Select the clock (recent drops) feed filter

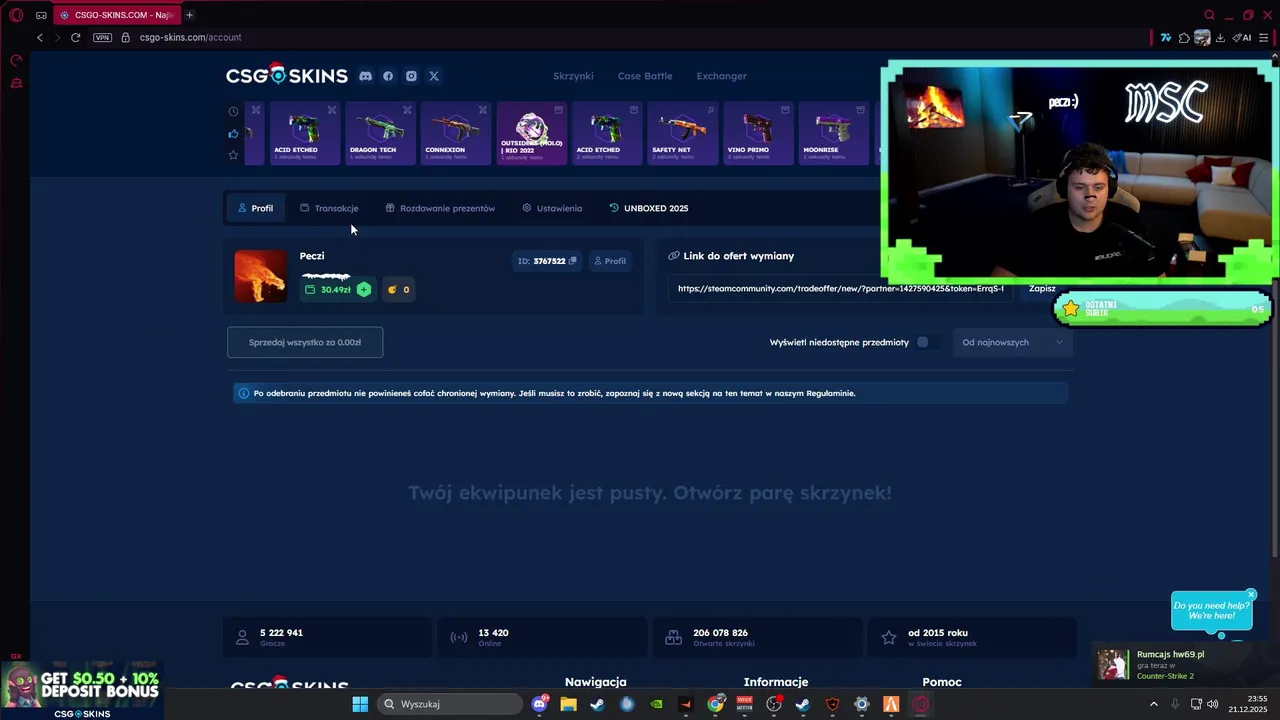233,112
